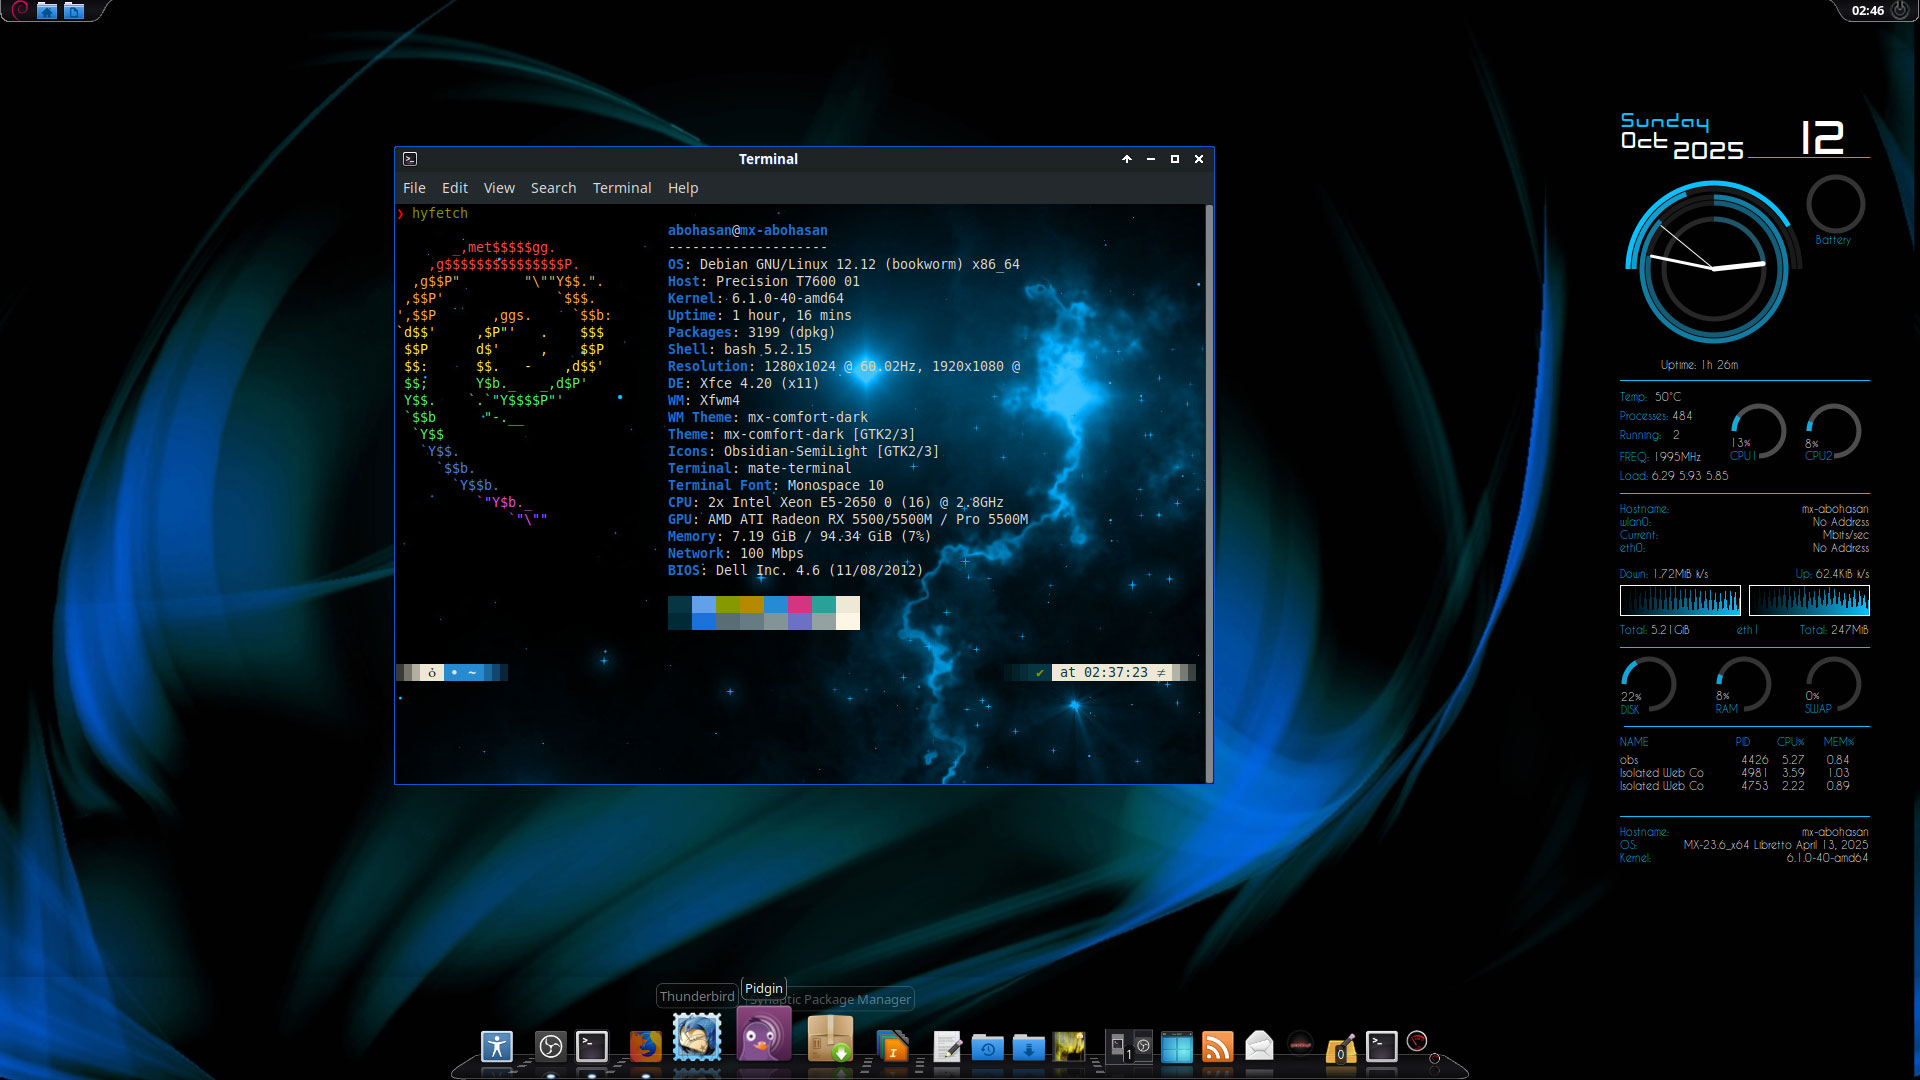This screenshot has height=1080, width=1920.
Task: Open the Help menu in Terminal
Action: click(683, 188)
